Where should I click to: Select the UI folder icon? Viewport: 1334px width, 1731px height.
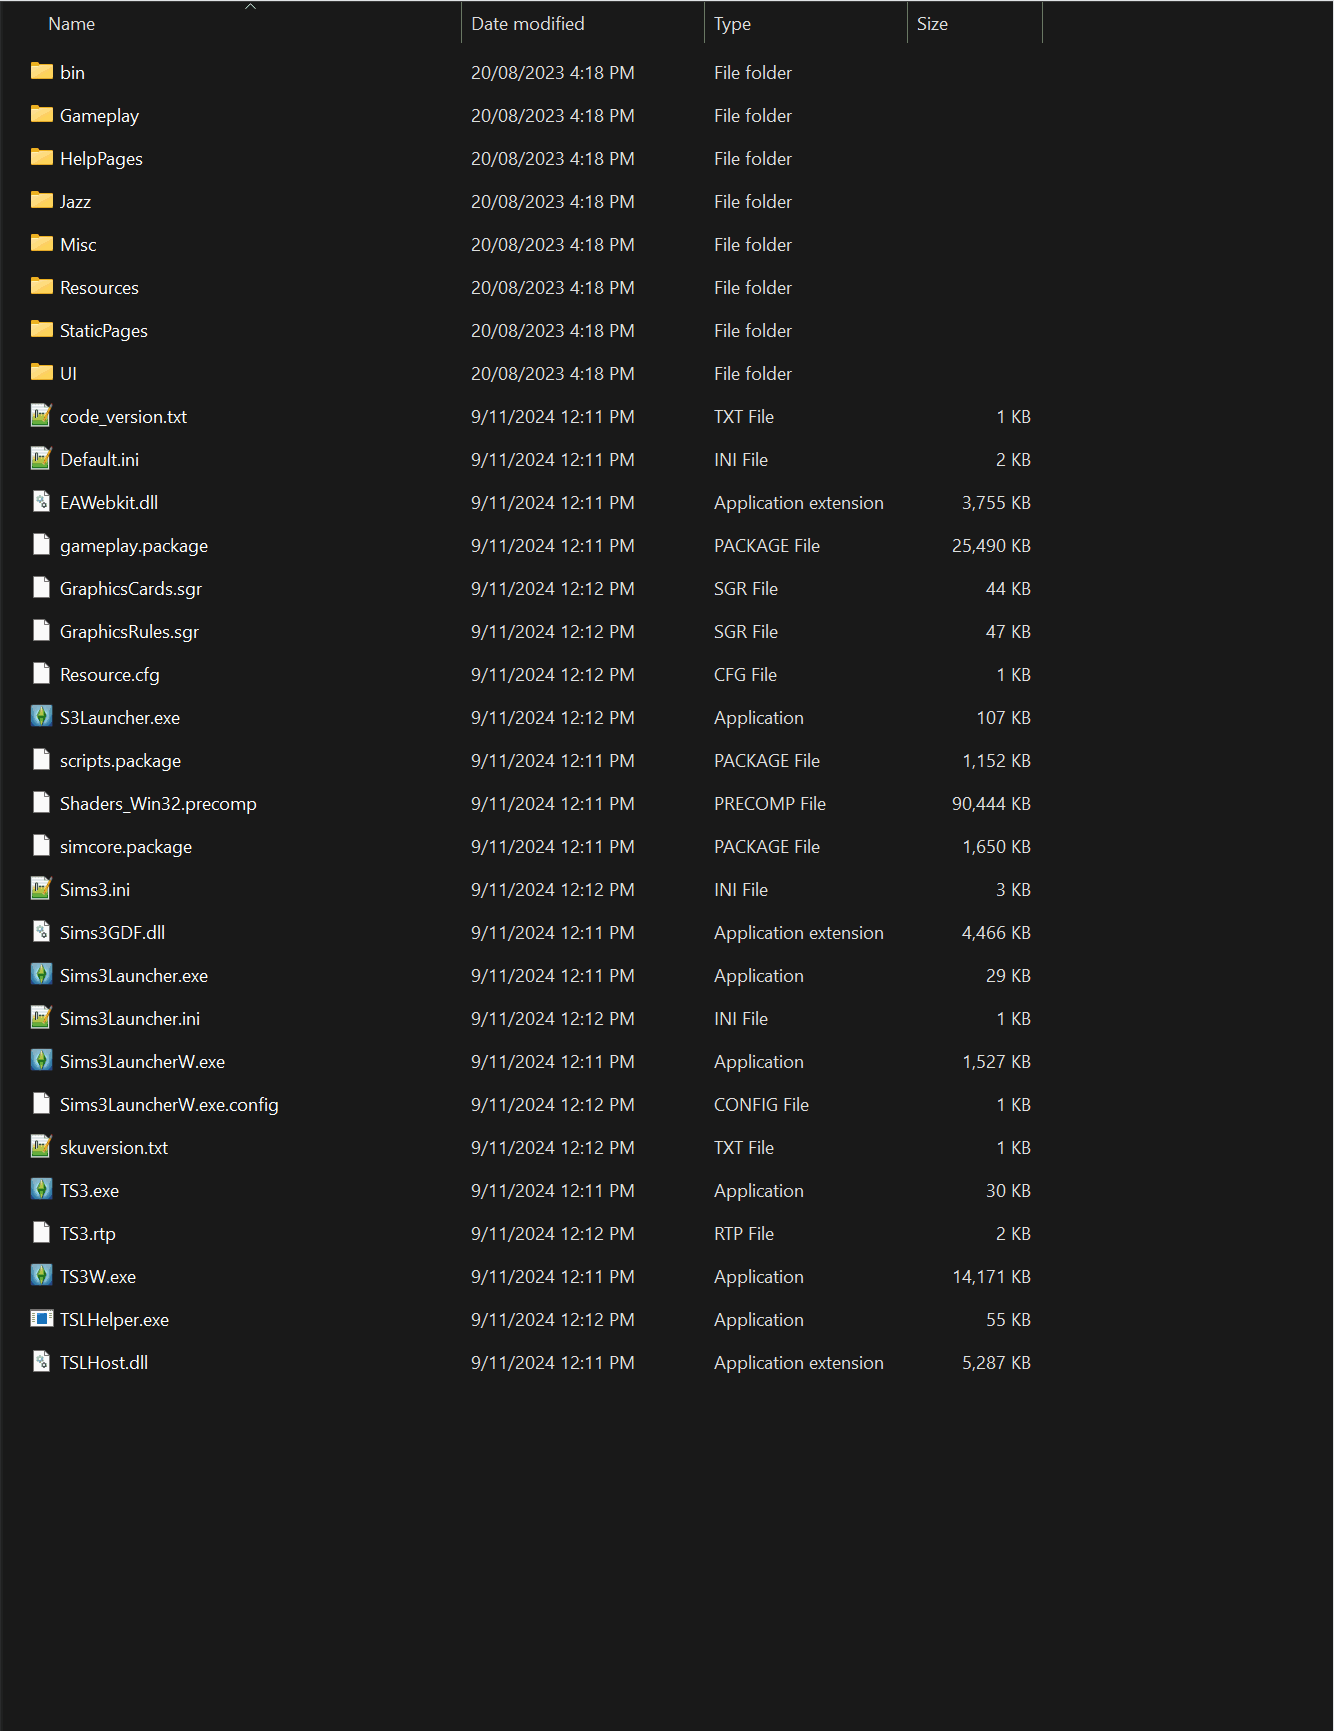(x=41, y=372)
